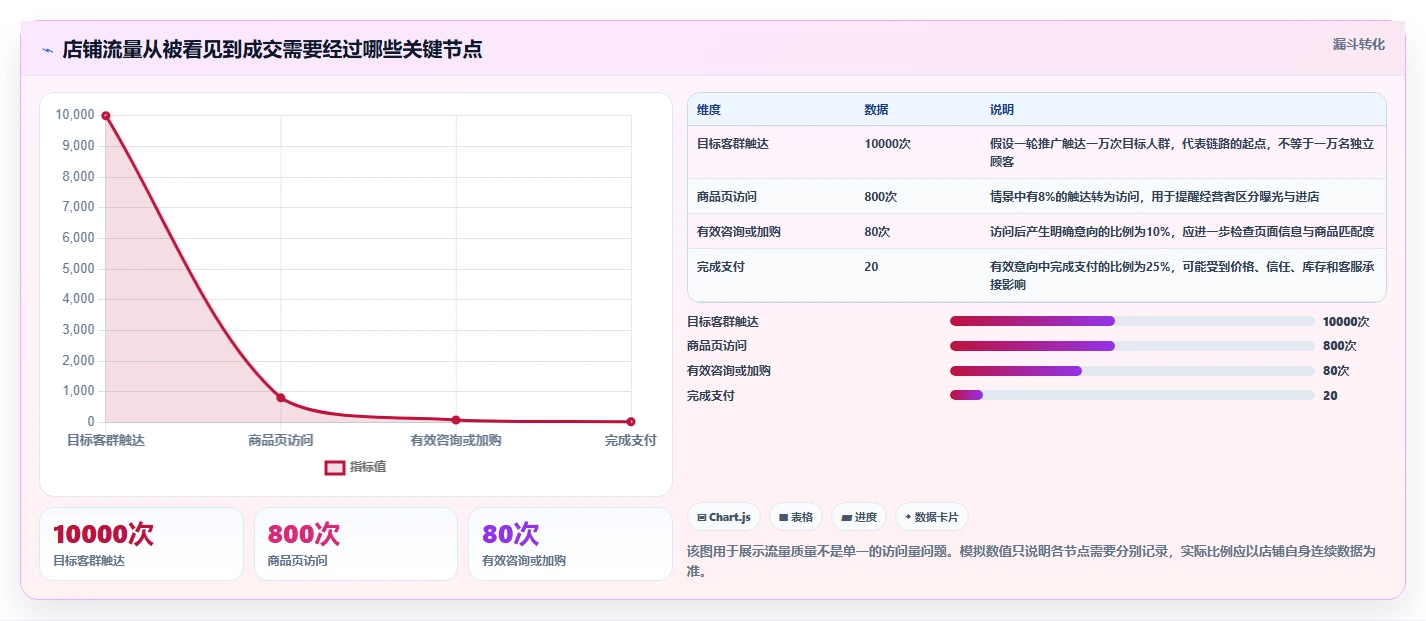Viewport: 1426px width, 621px height.
Task: Select the 表格 chip
Action: coord(796,517)
